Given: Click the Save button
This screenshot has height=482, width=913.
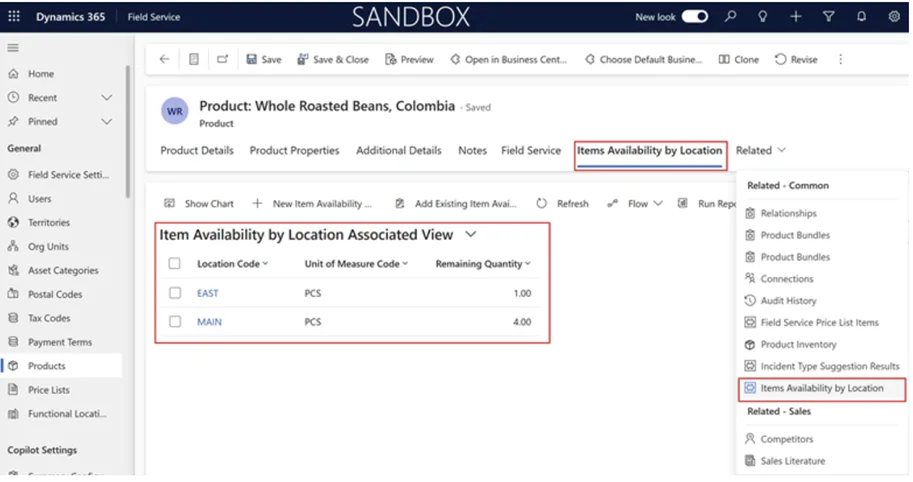Looking at the screenshot, I should click(264, 59).
